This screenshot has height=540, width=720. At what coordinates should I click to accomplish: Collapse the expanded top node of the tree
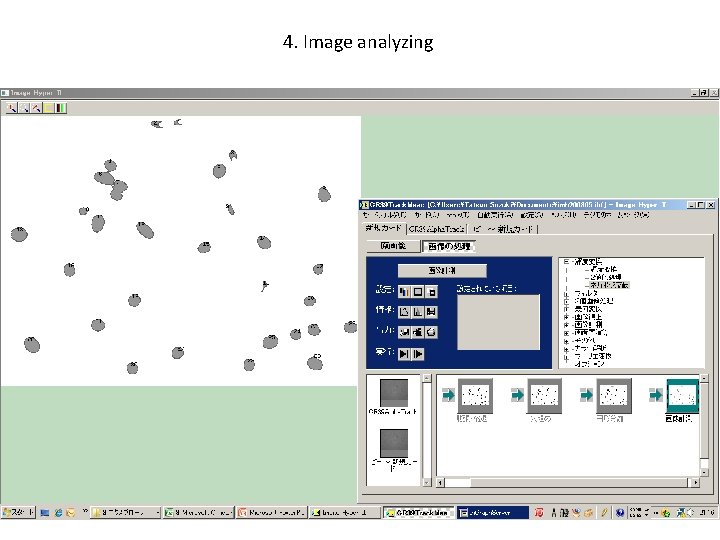pyautogui.click(x=566, y=262)
